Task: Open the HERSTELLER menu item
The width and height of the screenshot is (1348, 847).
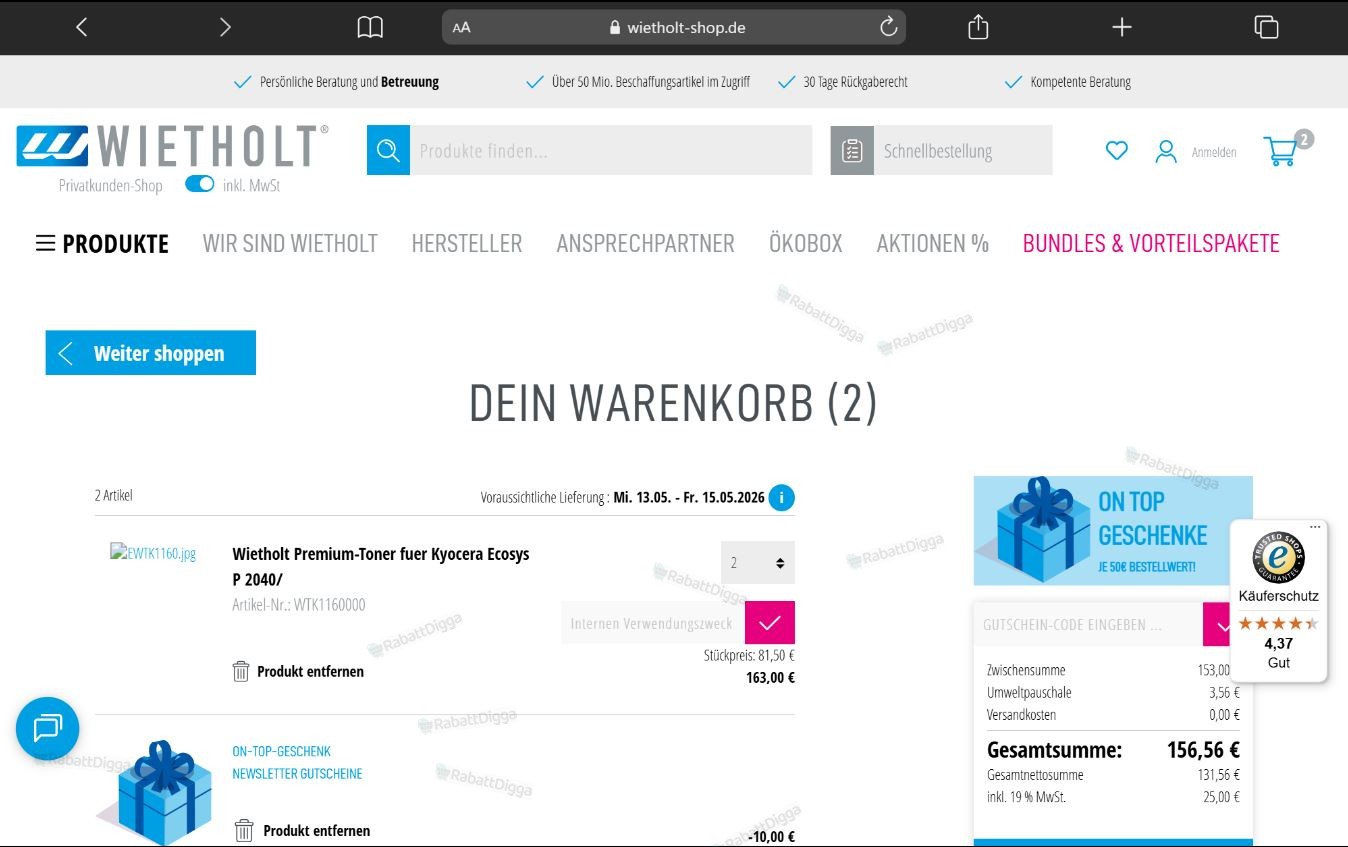Action: click(467, 243)
